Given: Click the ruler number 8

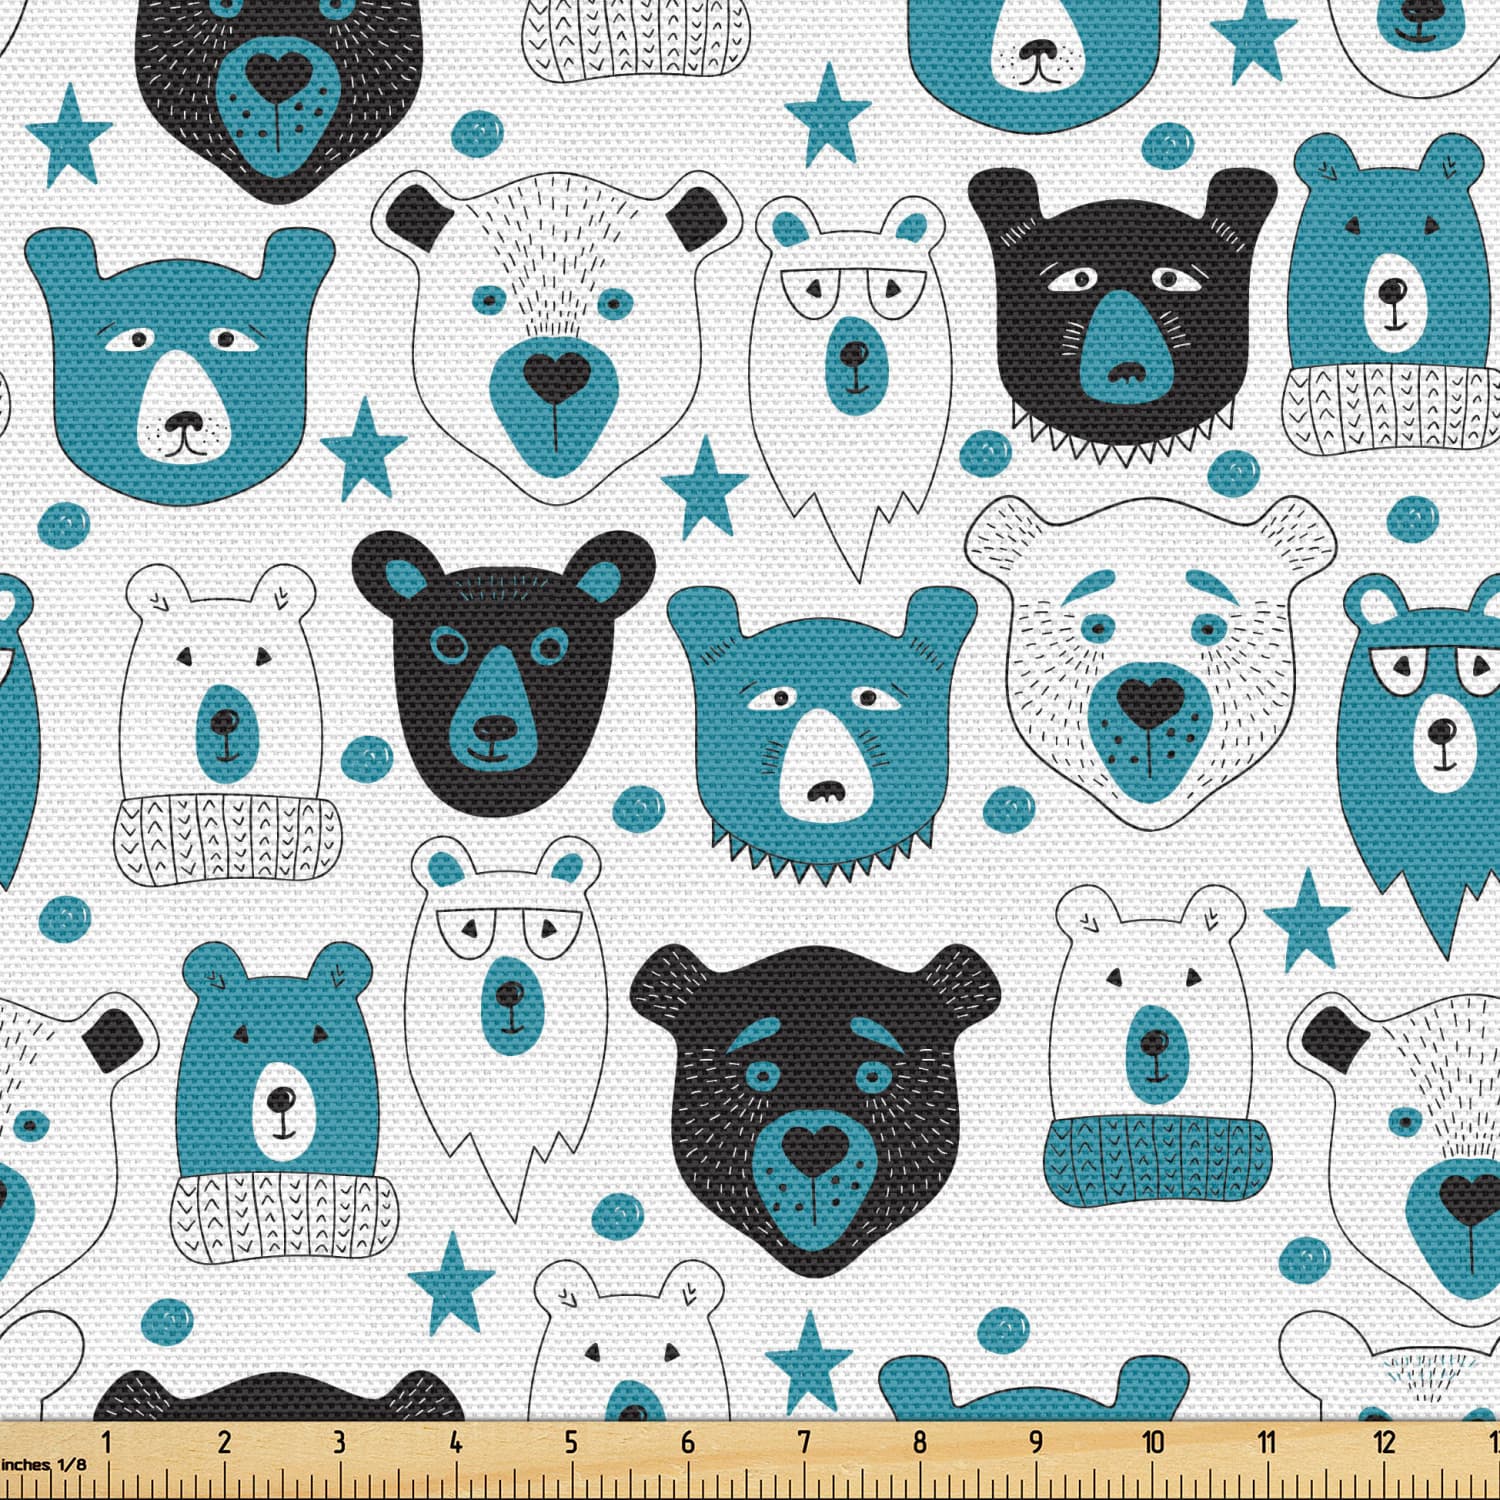Looking at the screenshot, I should (920, 1442).
